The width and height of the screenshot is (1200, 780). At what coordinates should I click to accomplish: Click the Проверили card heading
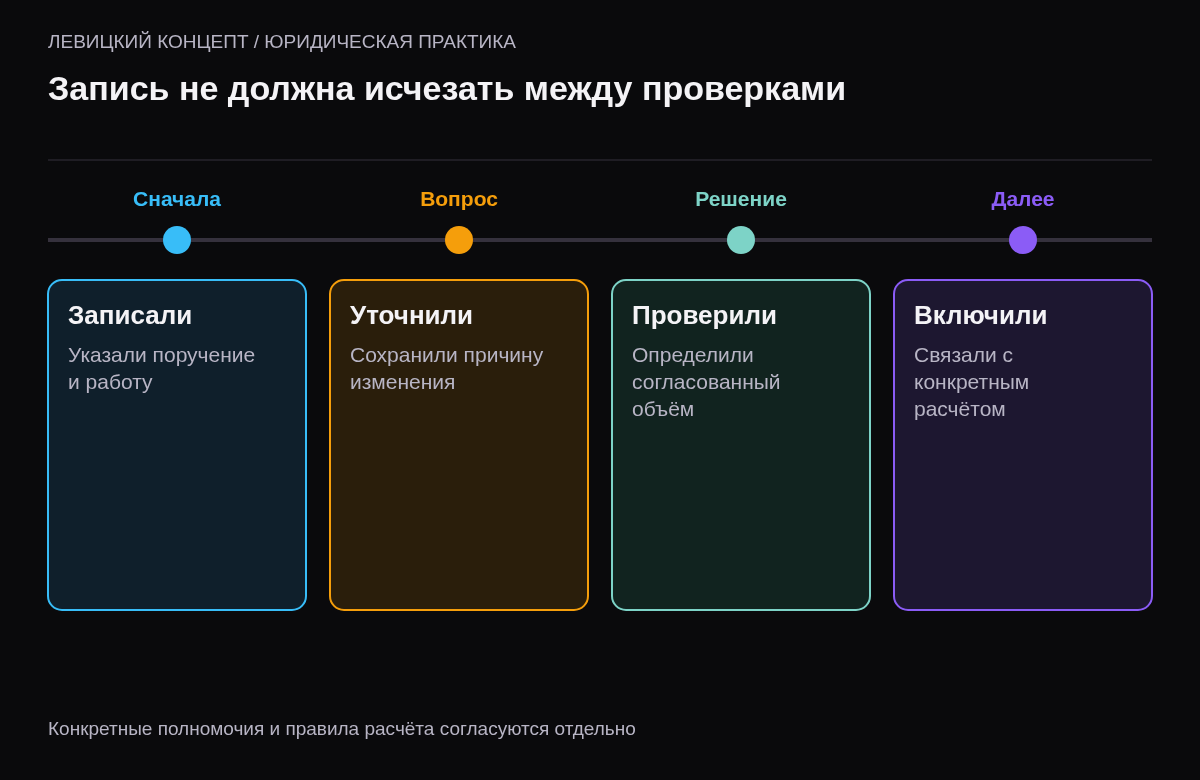[704, 315]
